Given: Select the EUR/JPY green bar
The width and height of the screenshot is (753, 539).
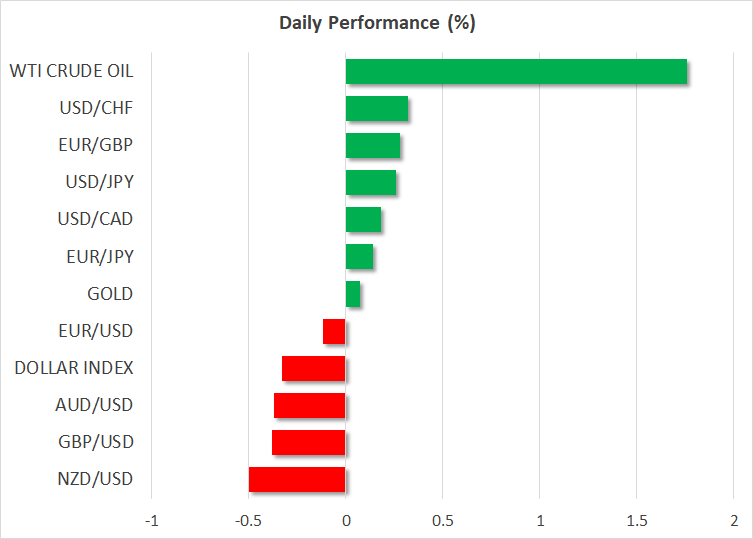Looking at the screenshot, I should point(359,256).
